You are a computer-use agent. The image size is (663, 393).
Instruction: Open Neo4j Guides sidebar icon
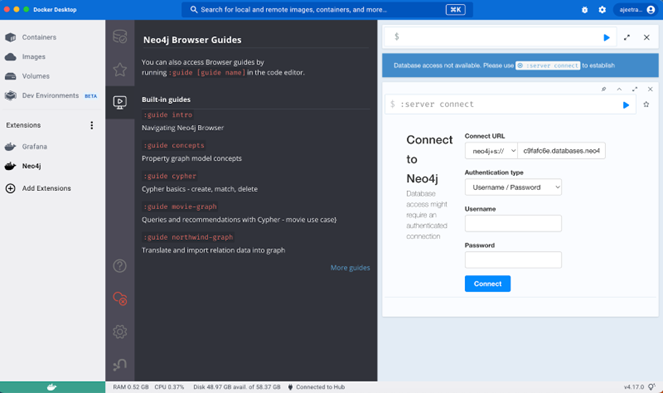point(120,102)
